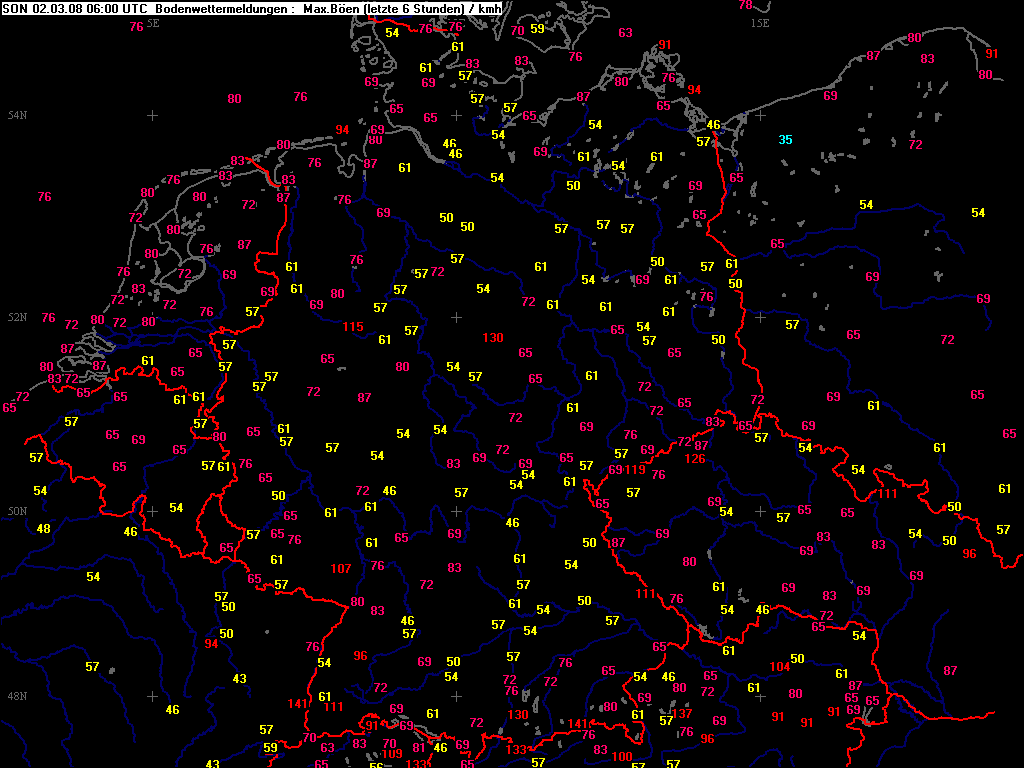
Task: Select the yellow 48 gust value
Action: [x=43, y=529]
